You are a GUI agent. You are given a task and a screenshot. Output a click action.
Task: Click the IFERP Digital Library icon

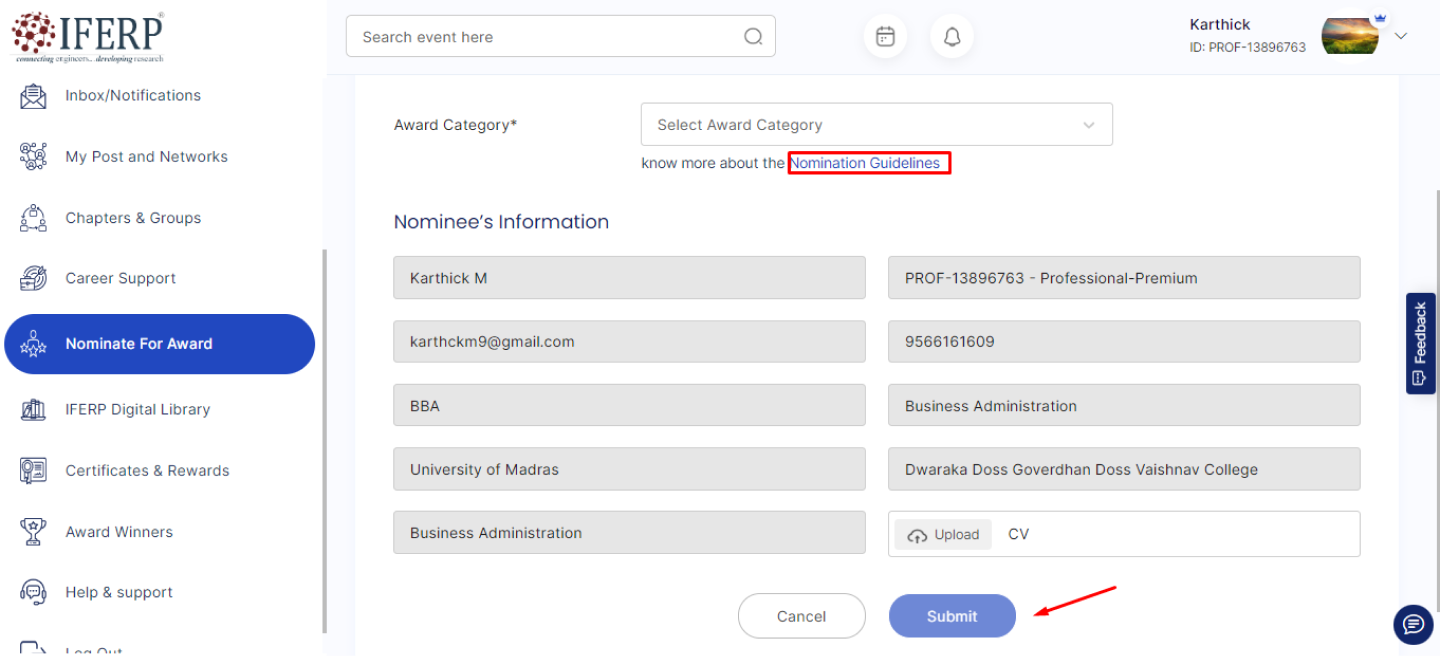tap(33, 410)
